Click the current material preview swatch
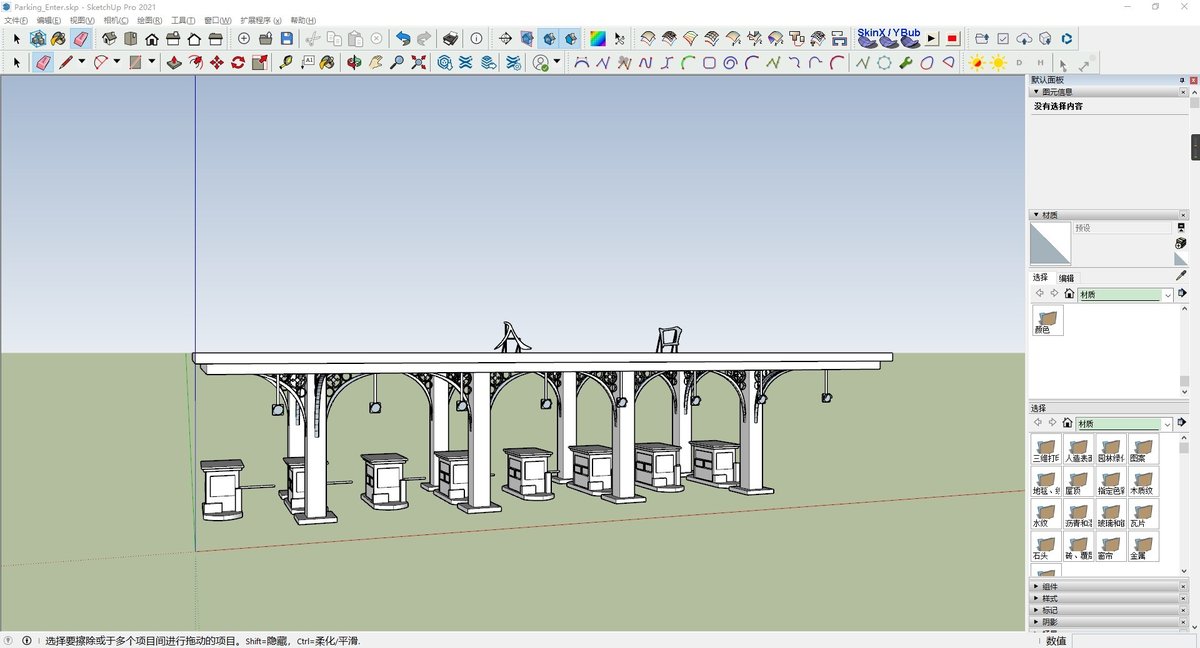The width and height of the screenshot is (1200, 648). 1050,243
